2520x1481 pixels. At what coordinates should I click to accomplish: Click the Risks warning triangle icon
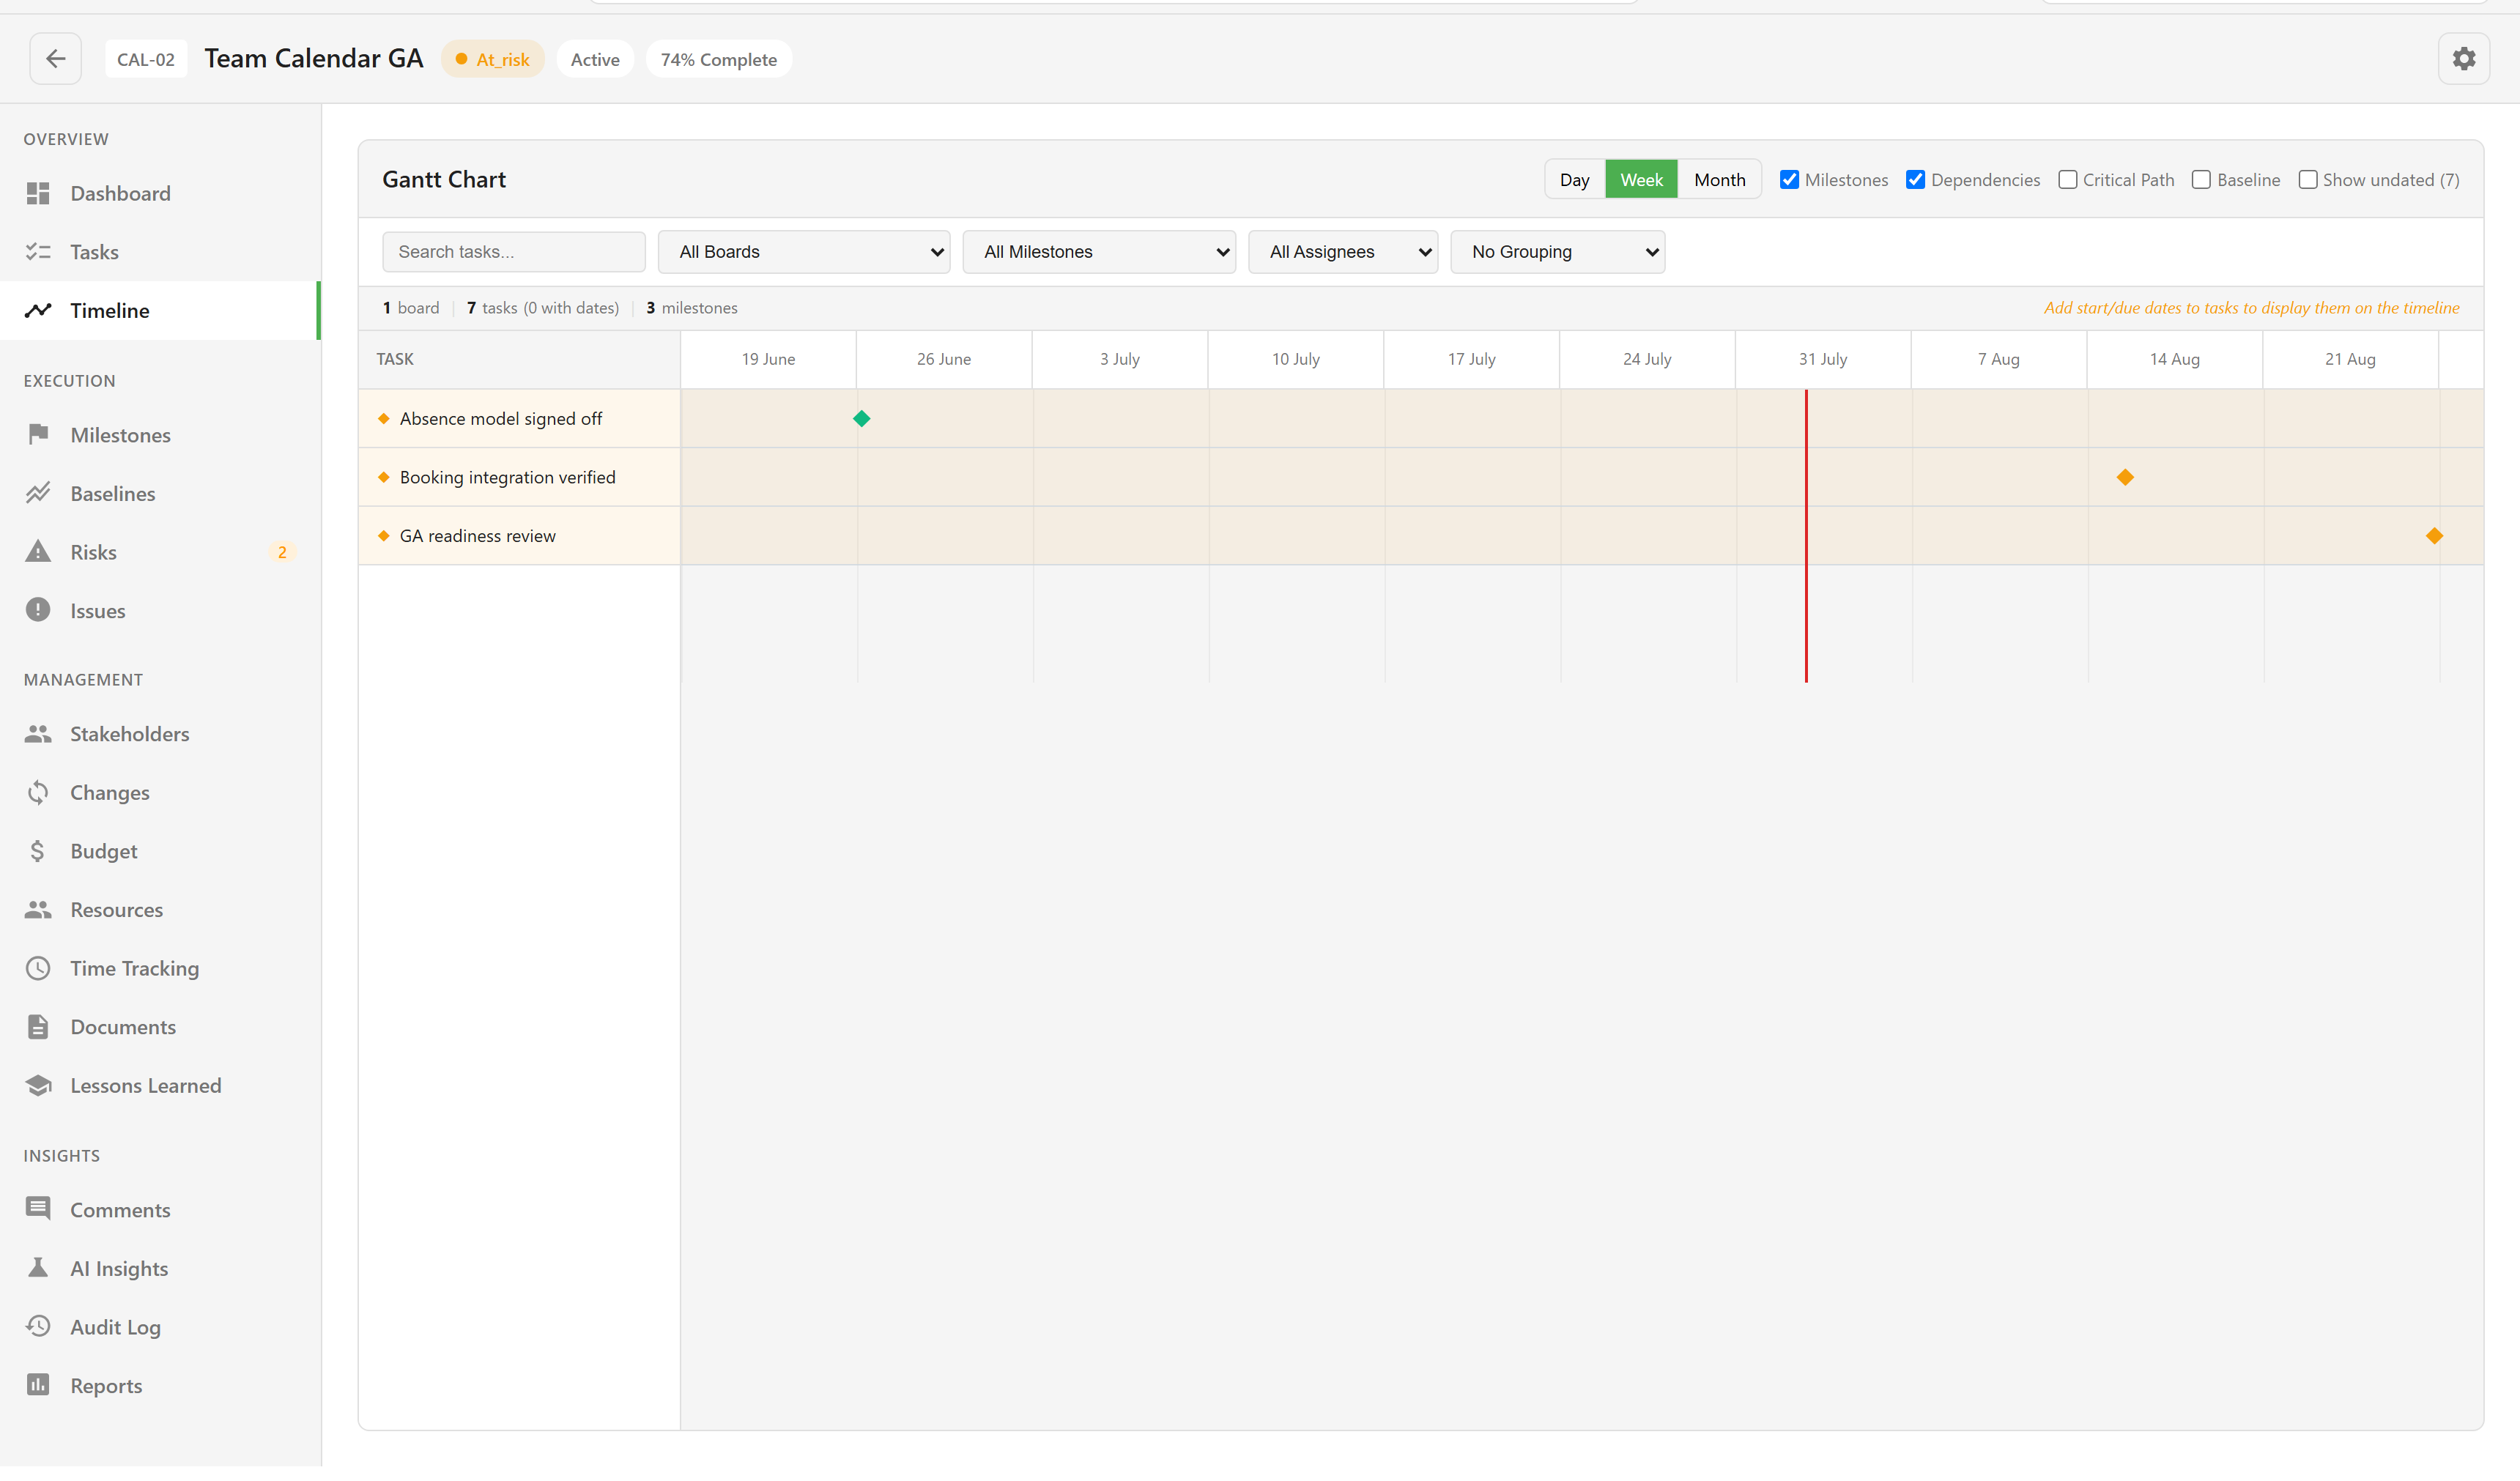click(38, 552)
